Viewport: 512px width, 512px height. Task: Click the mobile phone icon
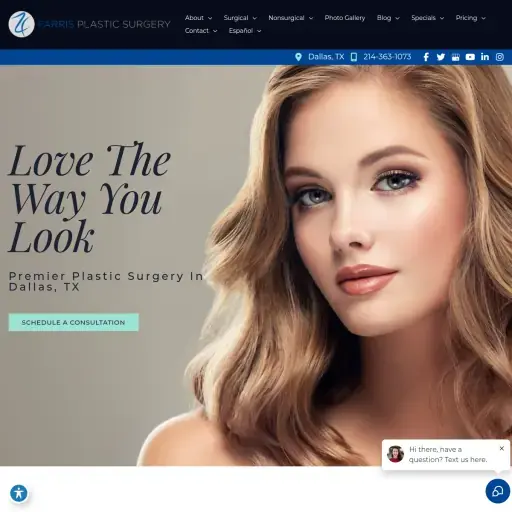point(354,57)
